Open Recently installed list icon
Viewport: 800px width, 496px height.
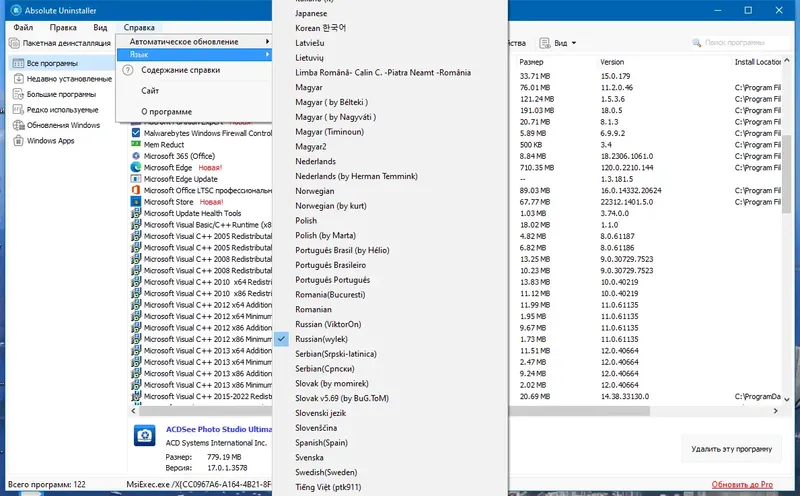pos(18,79)
